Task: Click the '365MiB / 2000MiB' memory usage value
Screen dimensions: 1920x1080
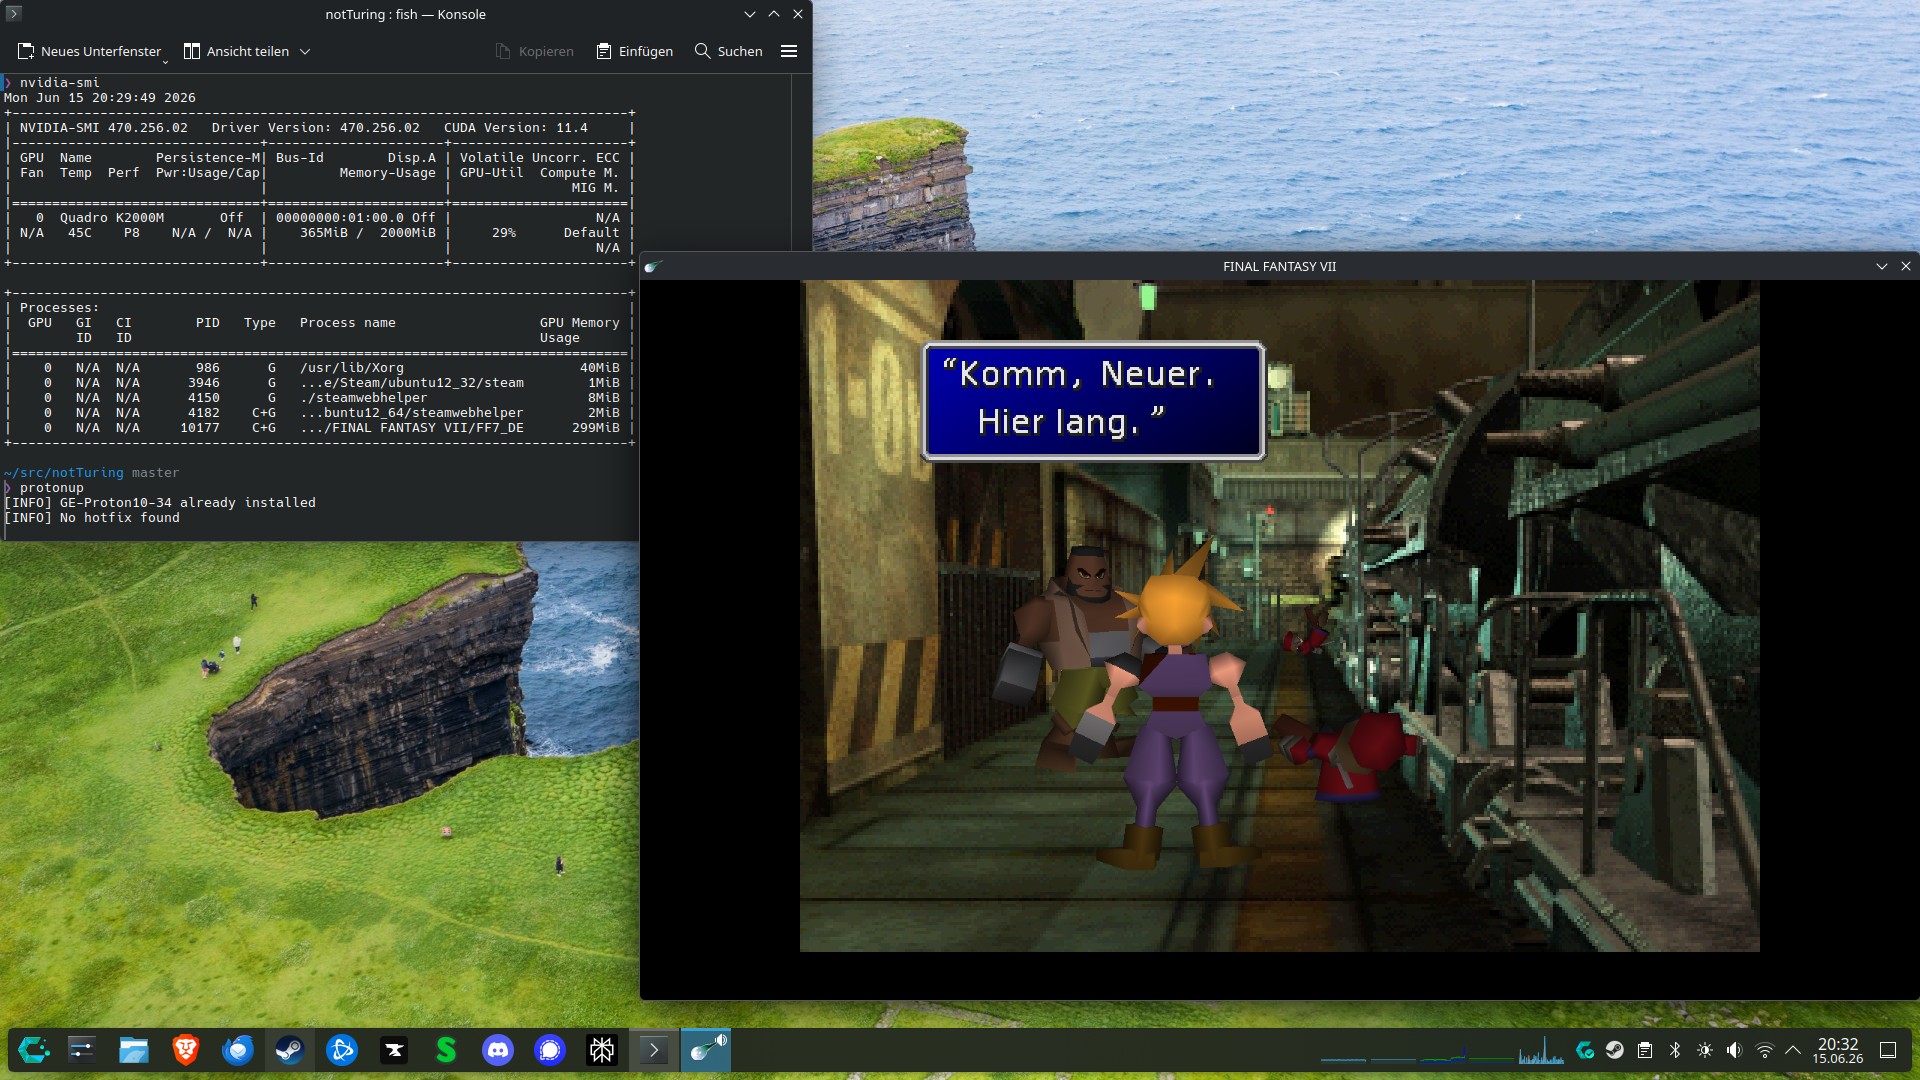Action: pos(368,233)
